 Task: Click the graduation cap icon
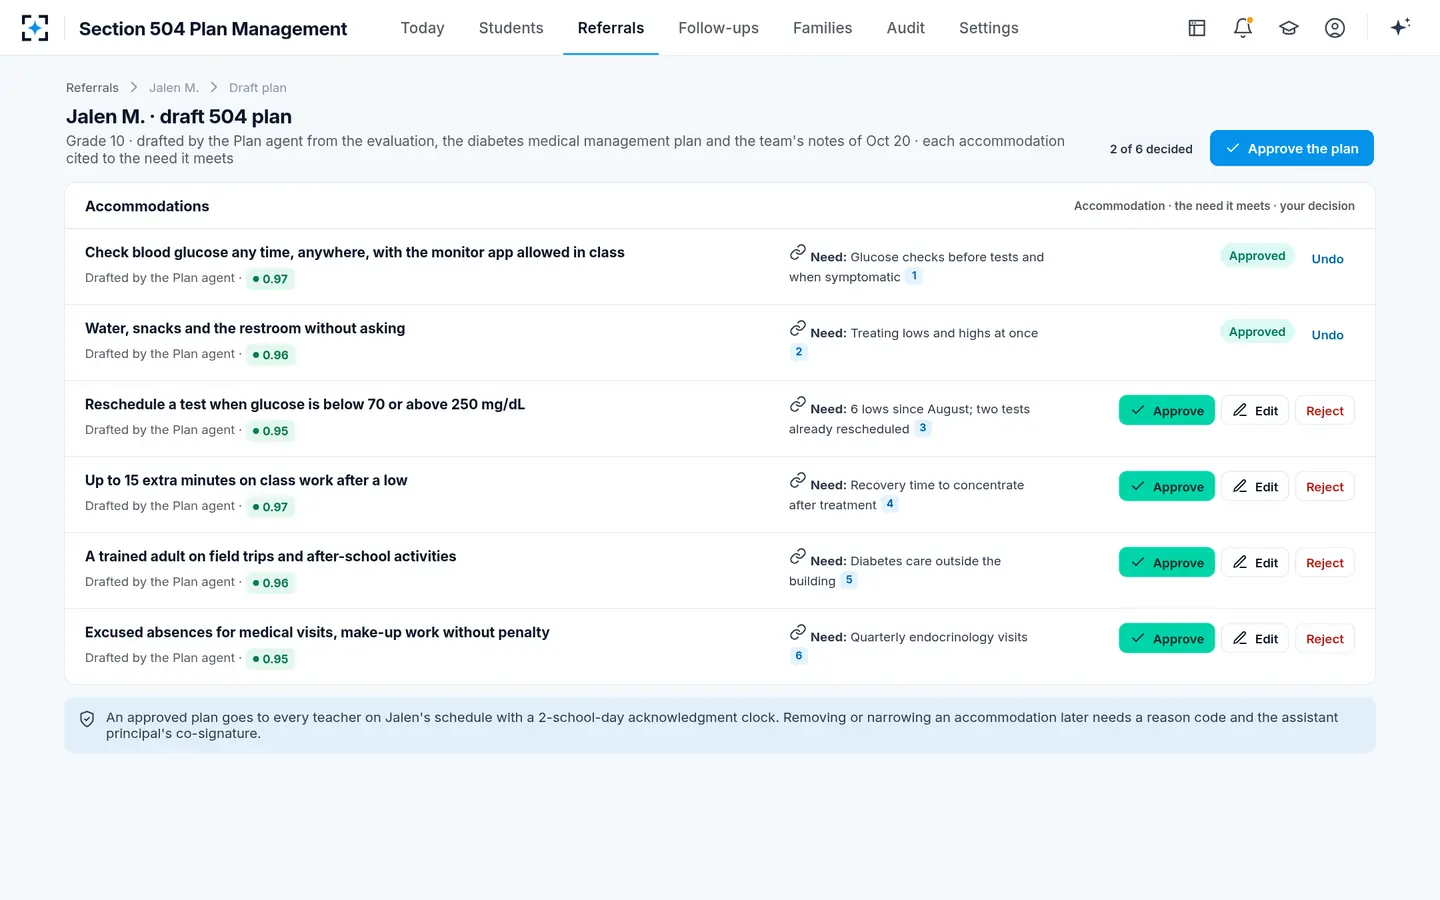click(x=1289, y=28)
